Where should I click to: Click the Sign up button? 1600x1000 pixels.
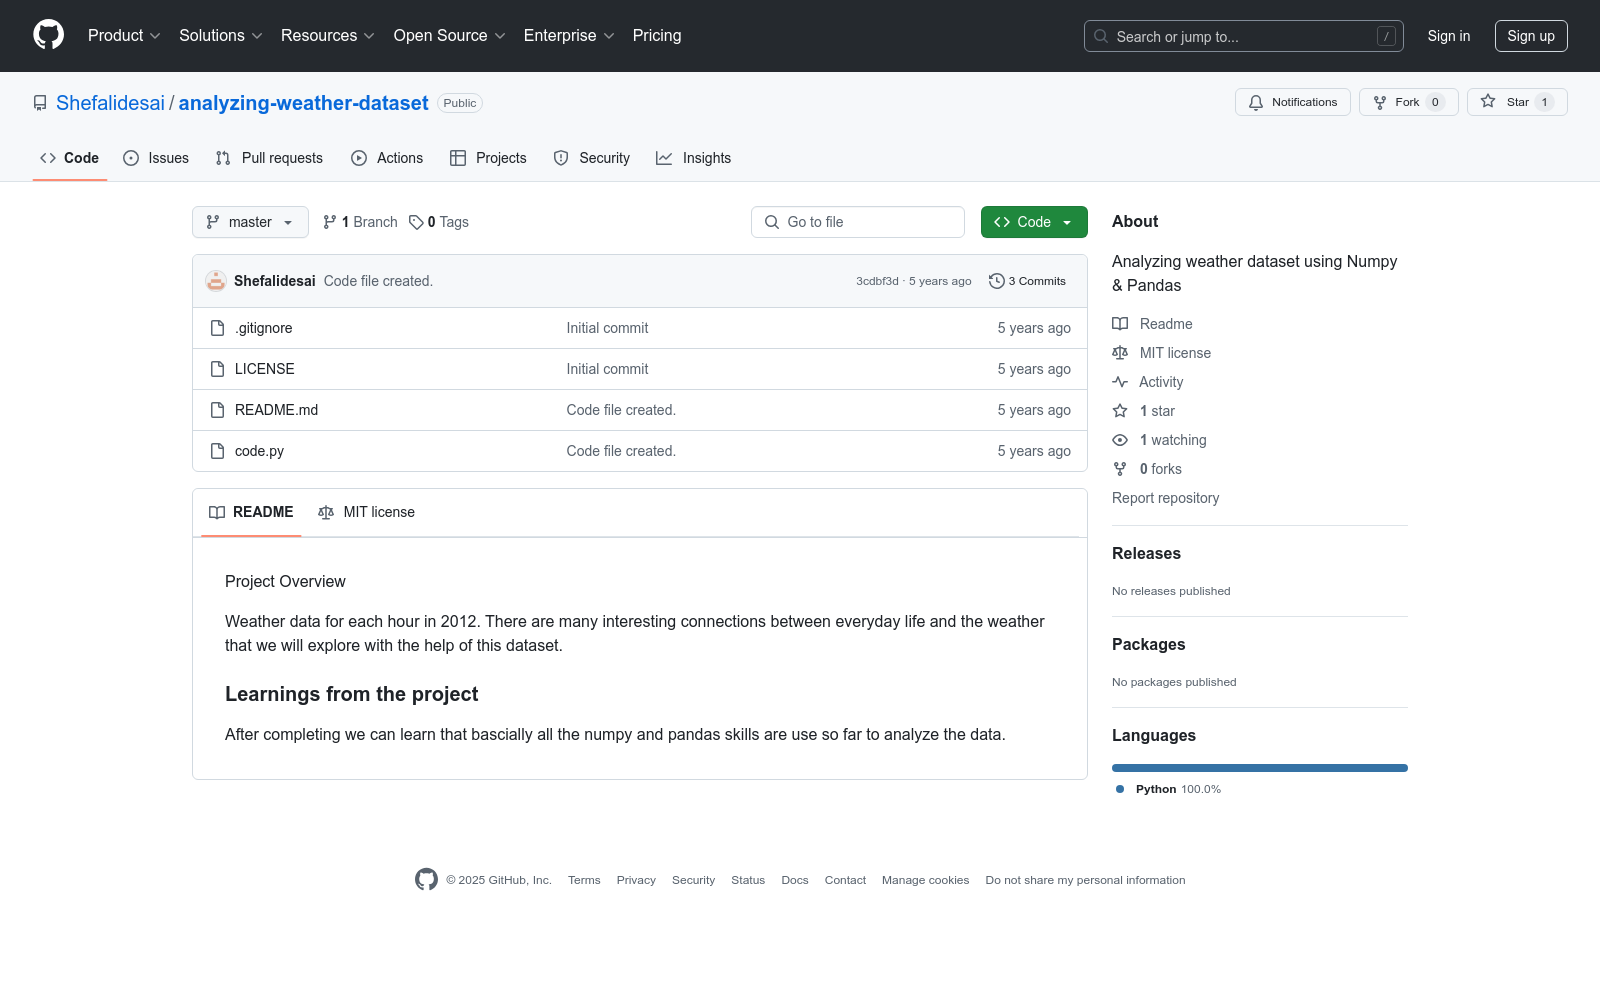(x=1531, y=36)
